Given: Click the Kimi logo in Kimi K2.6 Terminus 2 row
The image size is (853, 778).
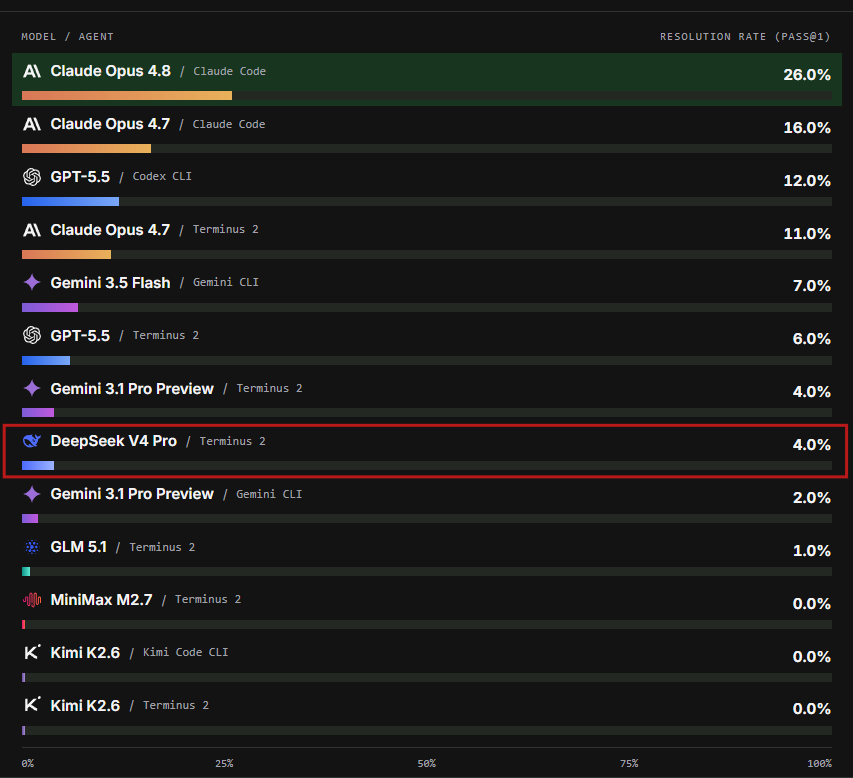Looking at the screenshot, I should point(32,705).
